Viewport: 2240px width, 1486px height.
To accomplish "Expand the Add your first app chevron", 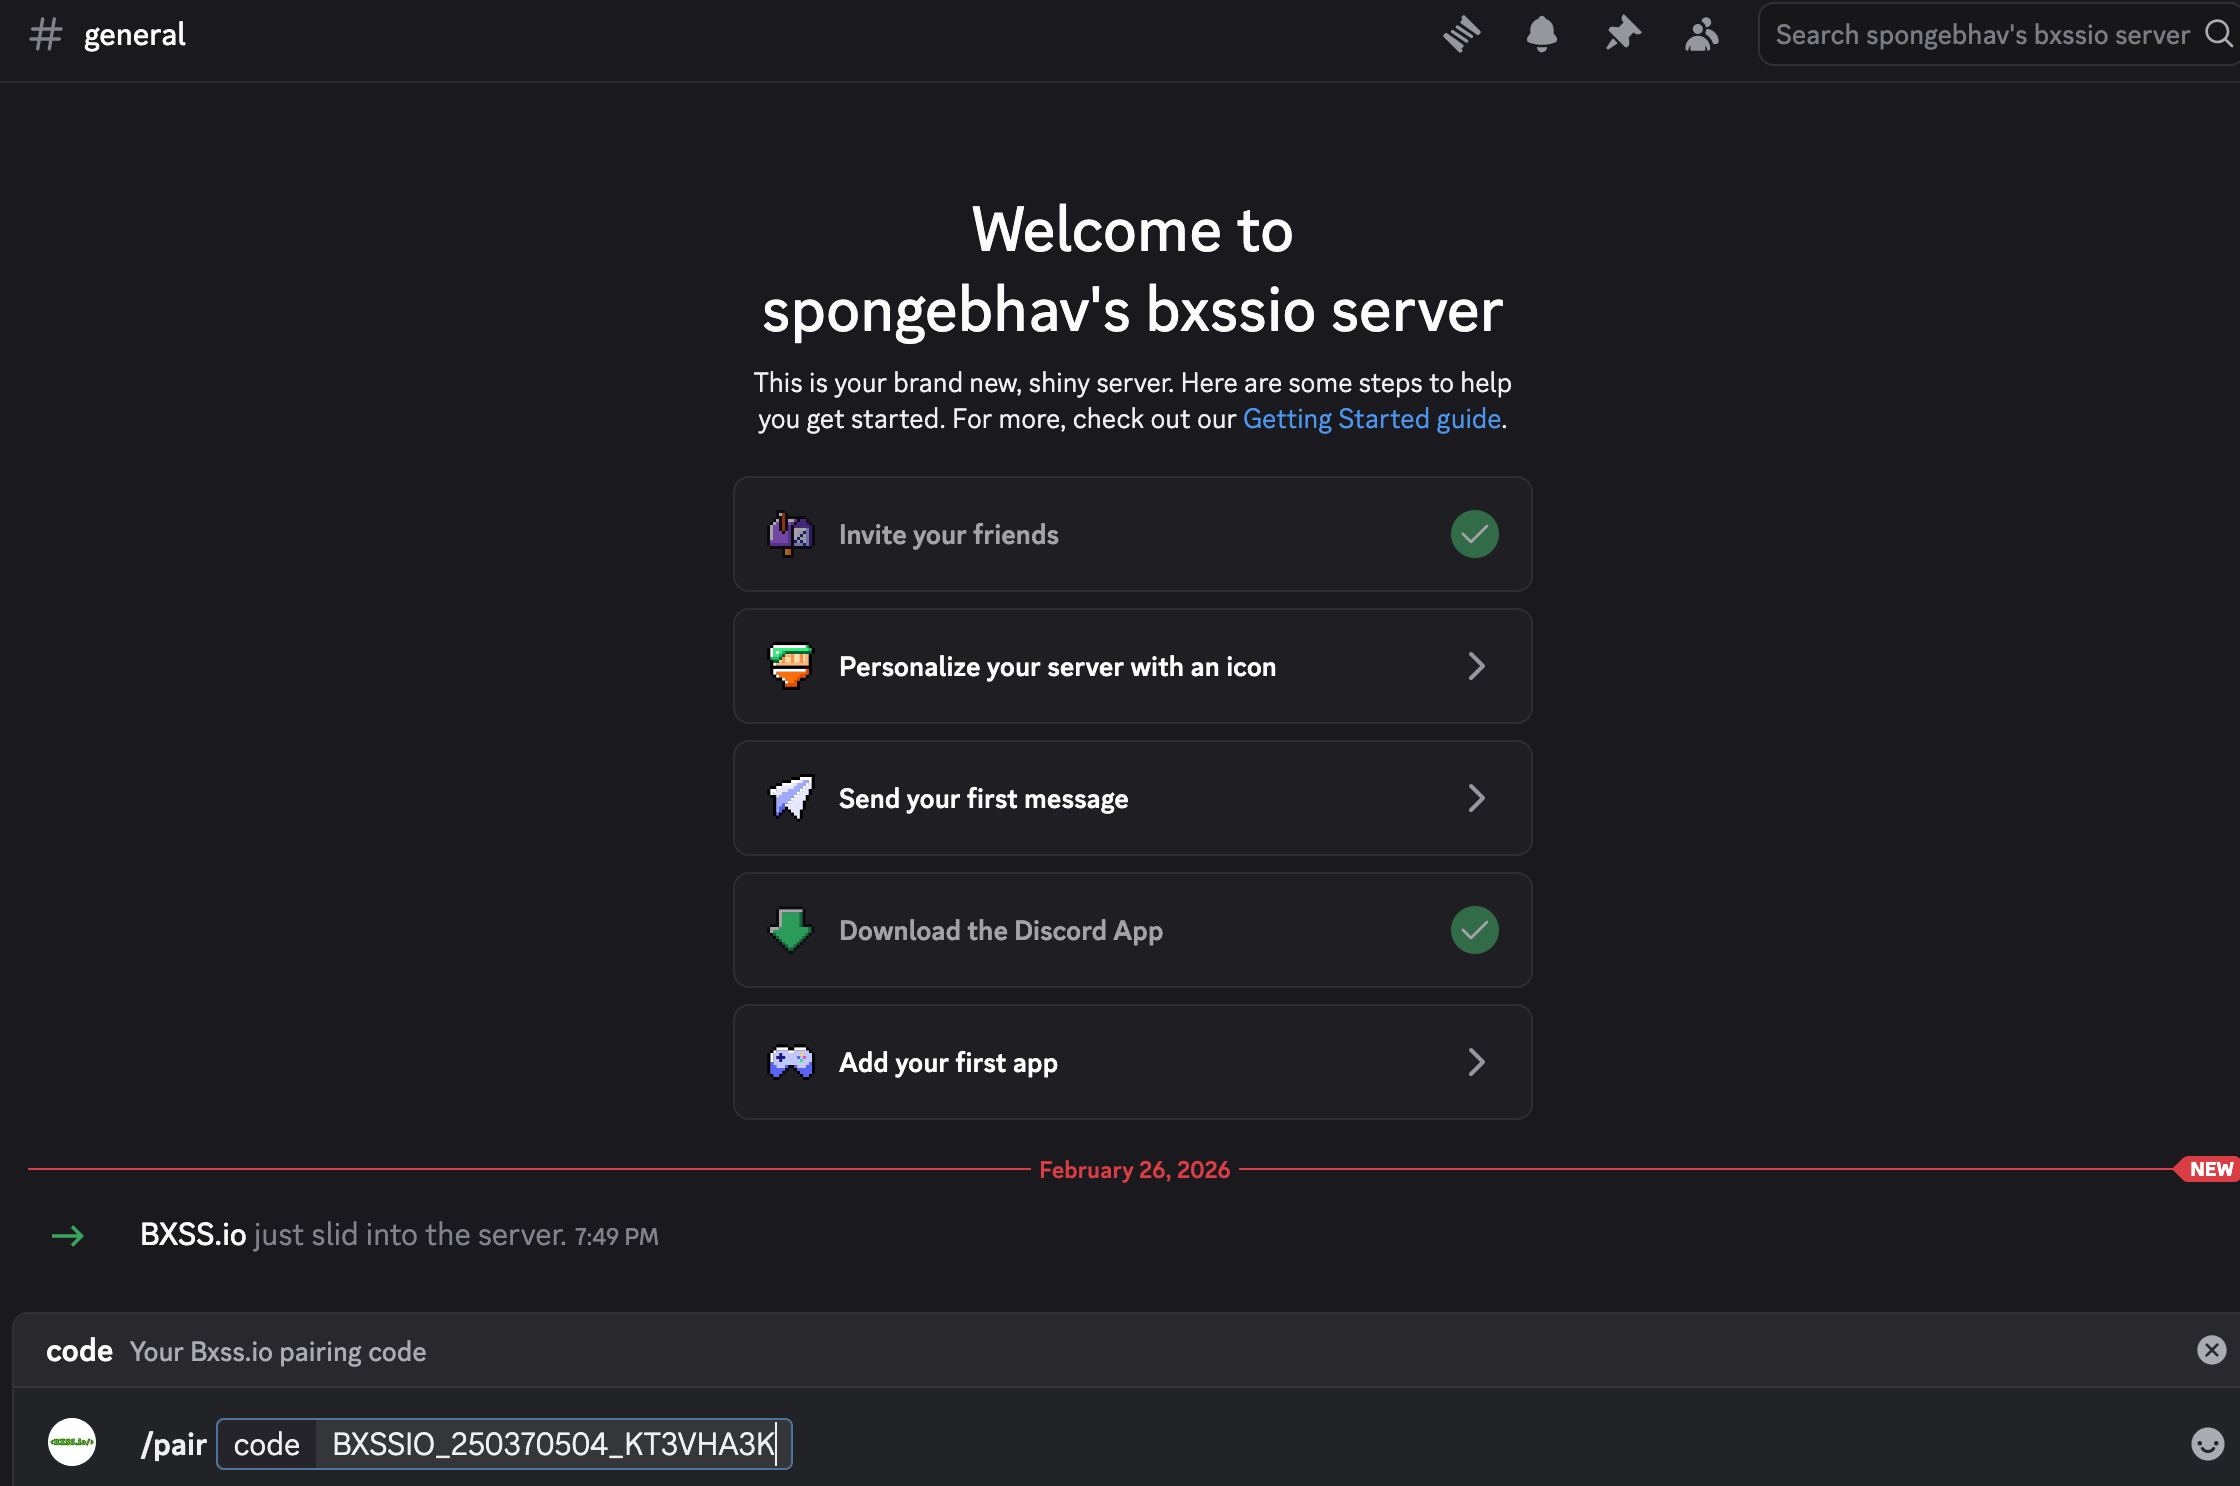I will tap(1476, 1062).
